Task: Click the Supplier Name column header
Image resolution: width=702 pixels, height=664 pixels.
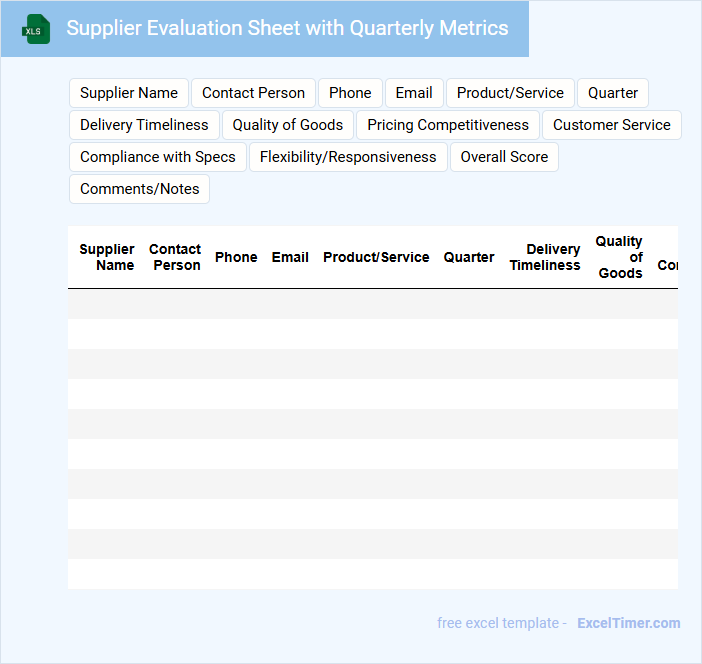Action: pyautogui.click(x=107, y=257)
